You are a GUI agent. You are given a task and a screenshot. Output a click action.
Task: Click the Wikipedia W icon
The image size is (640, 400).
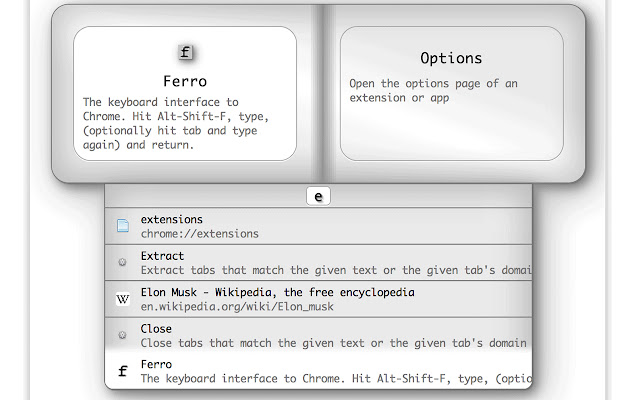[x=122, y=298]
